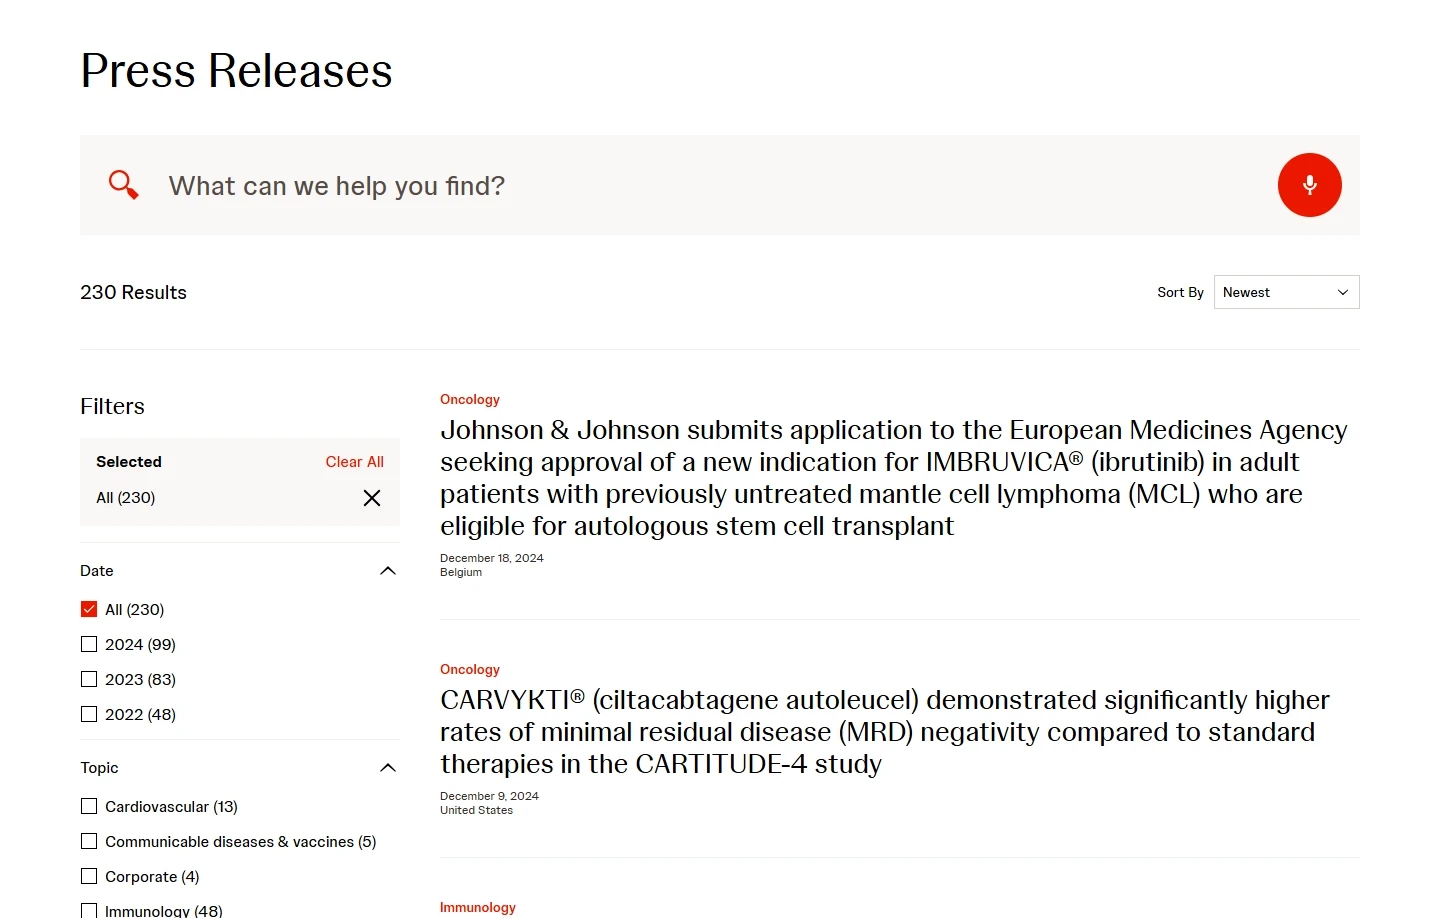Collapse the Topic filter section chevron

[388, 767]
